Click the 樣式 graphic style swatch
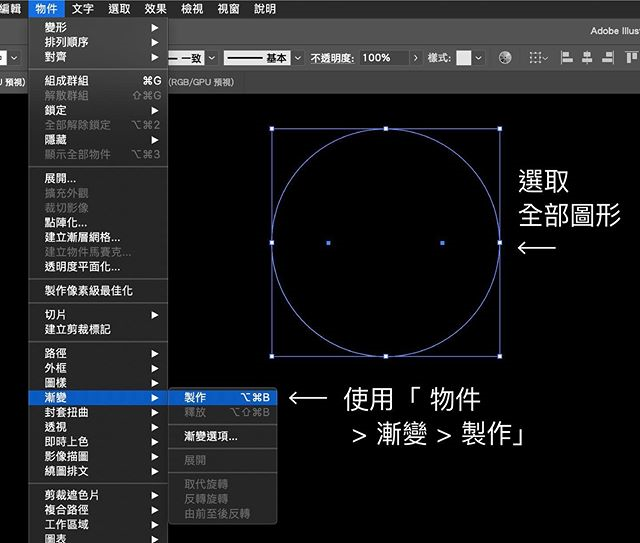 [463, 58]
